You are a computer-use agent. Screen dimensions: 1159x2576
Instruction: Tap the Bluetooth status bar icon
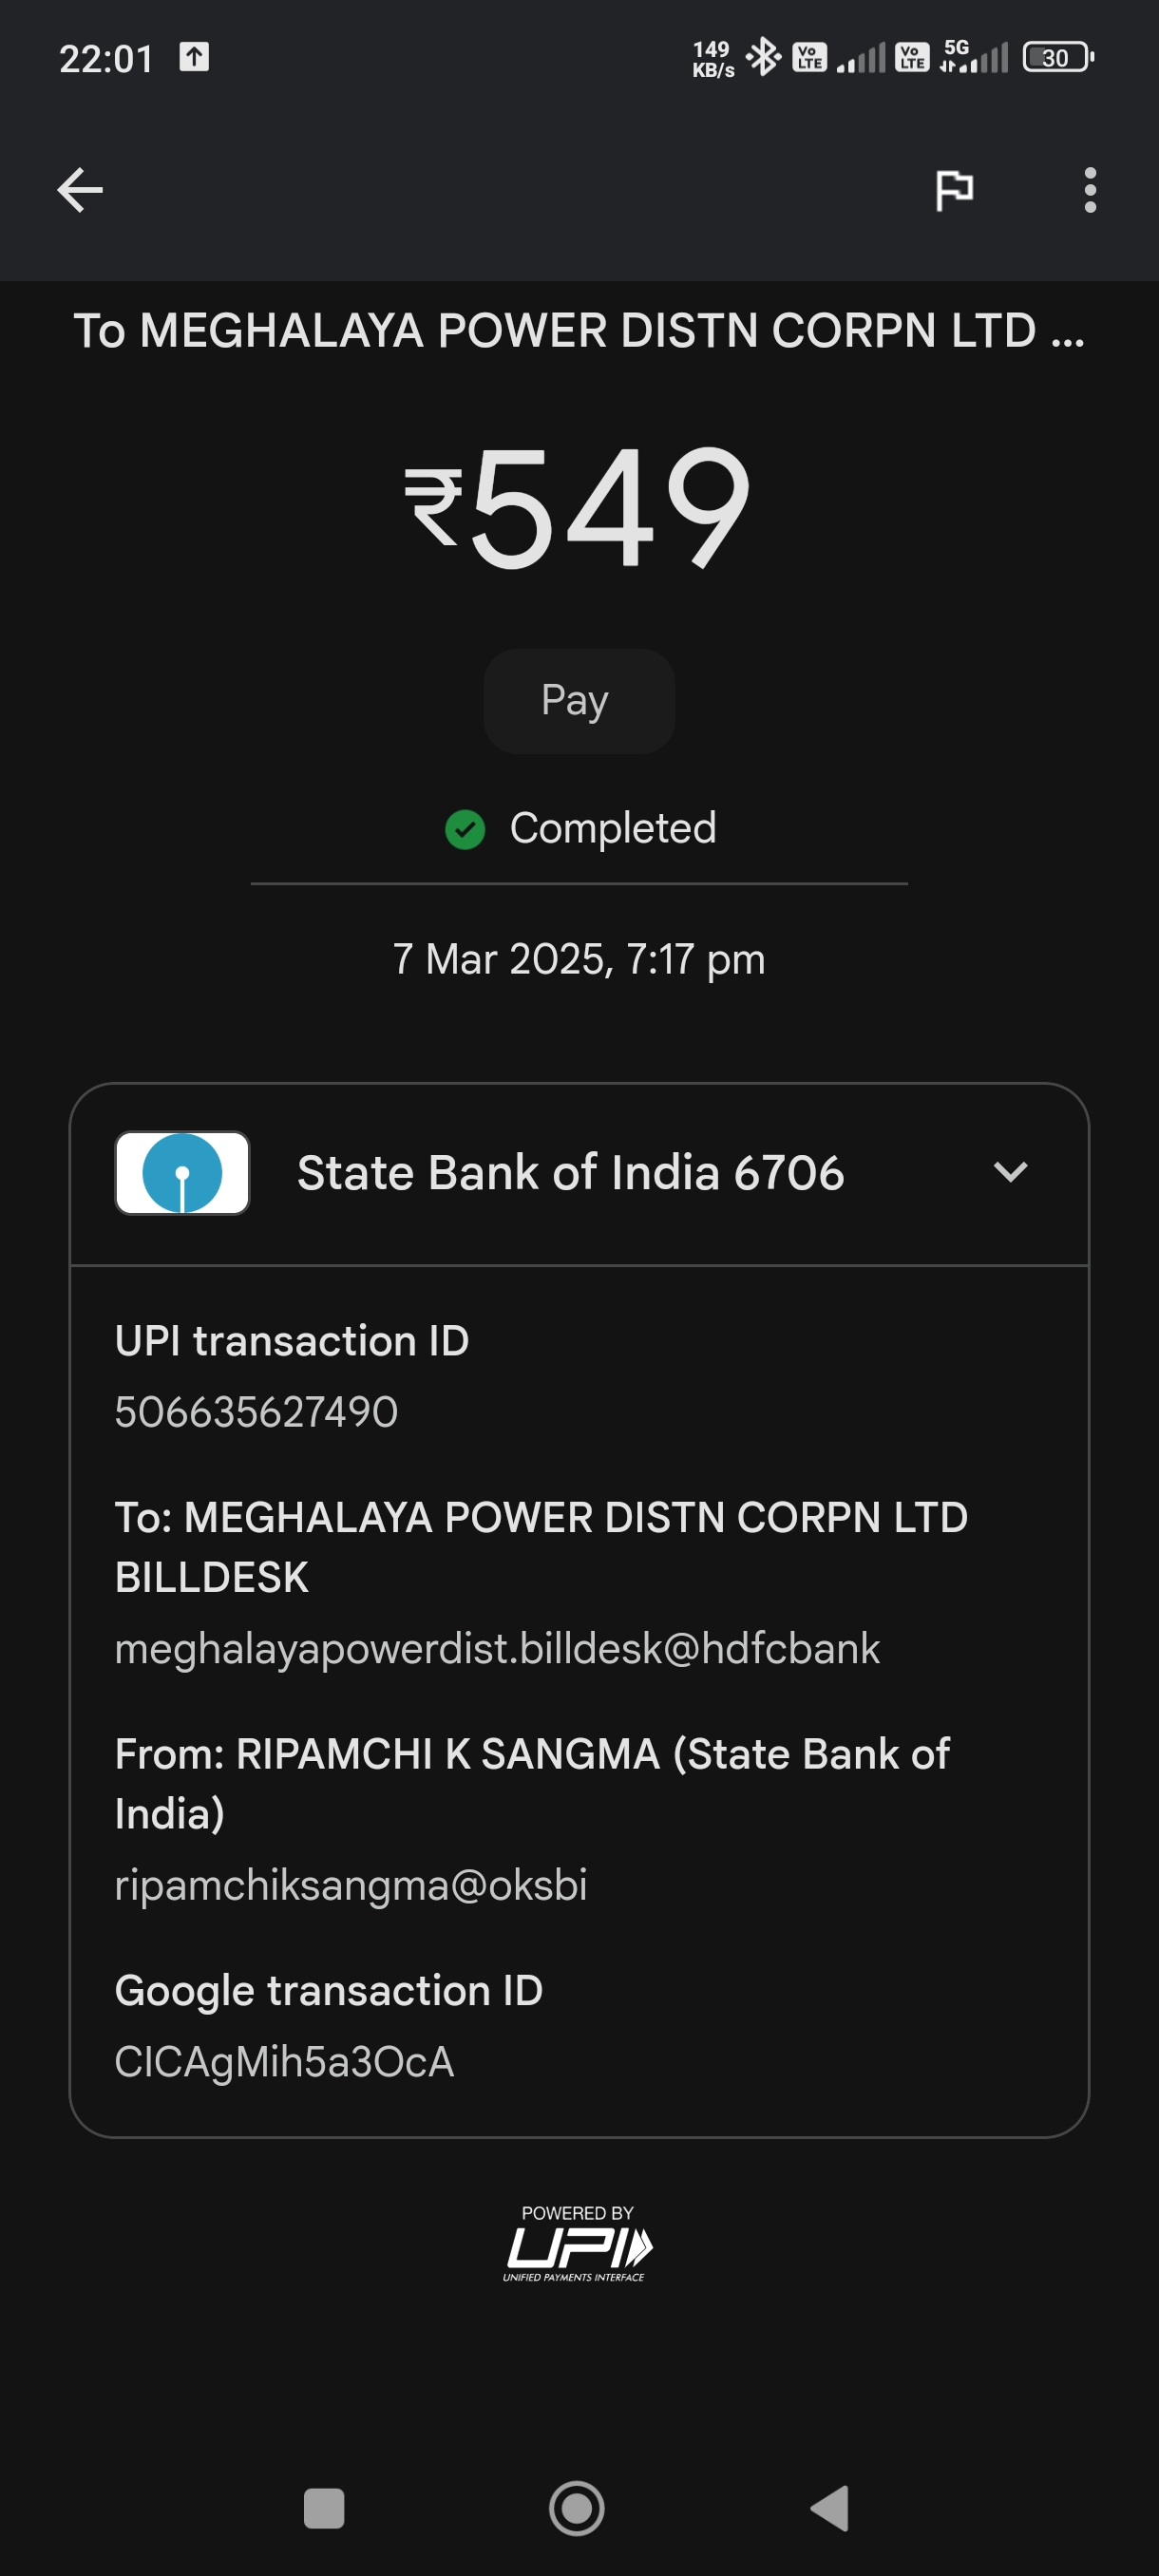coord(763,57)
